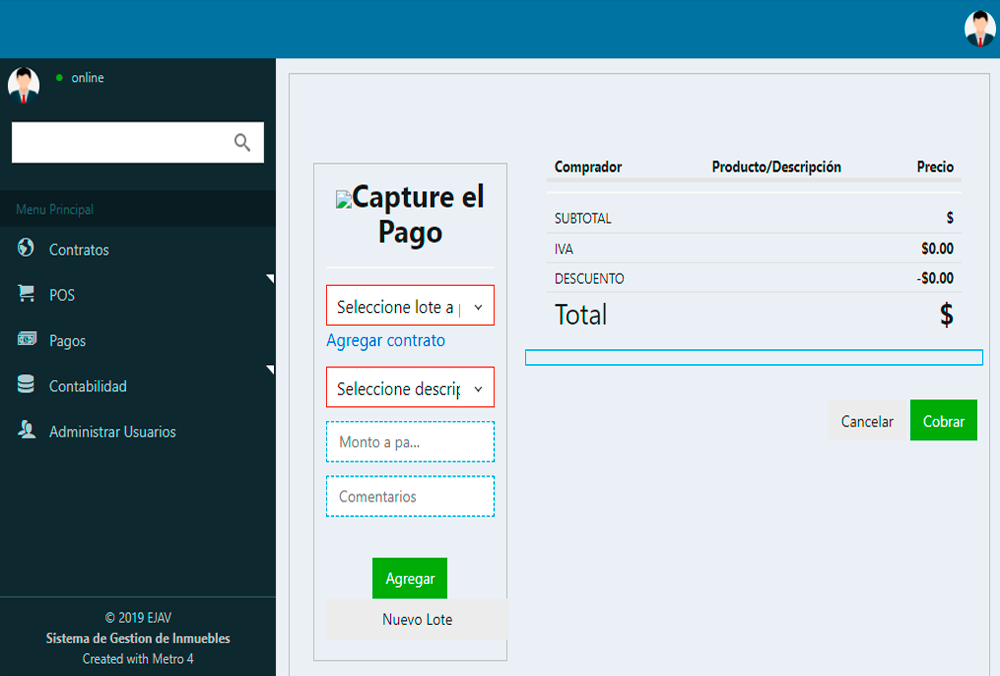The image size is (1000, 676).
Task: Open the Seleccione lote dropdown
Action: click(x=410, y=306)
